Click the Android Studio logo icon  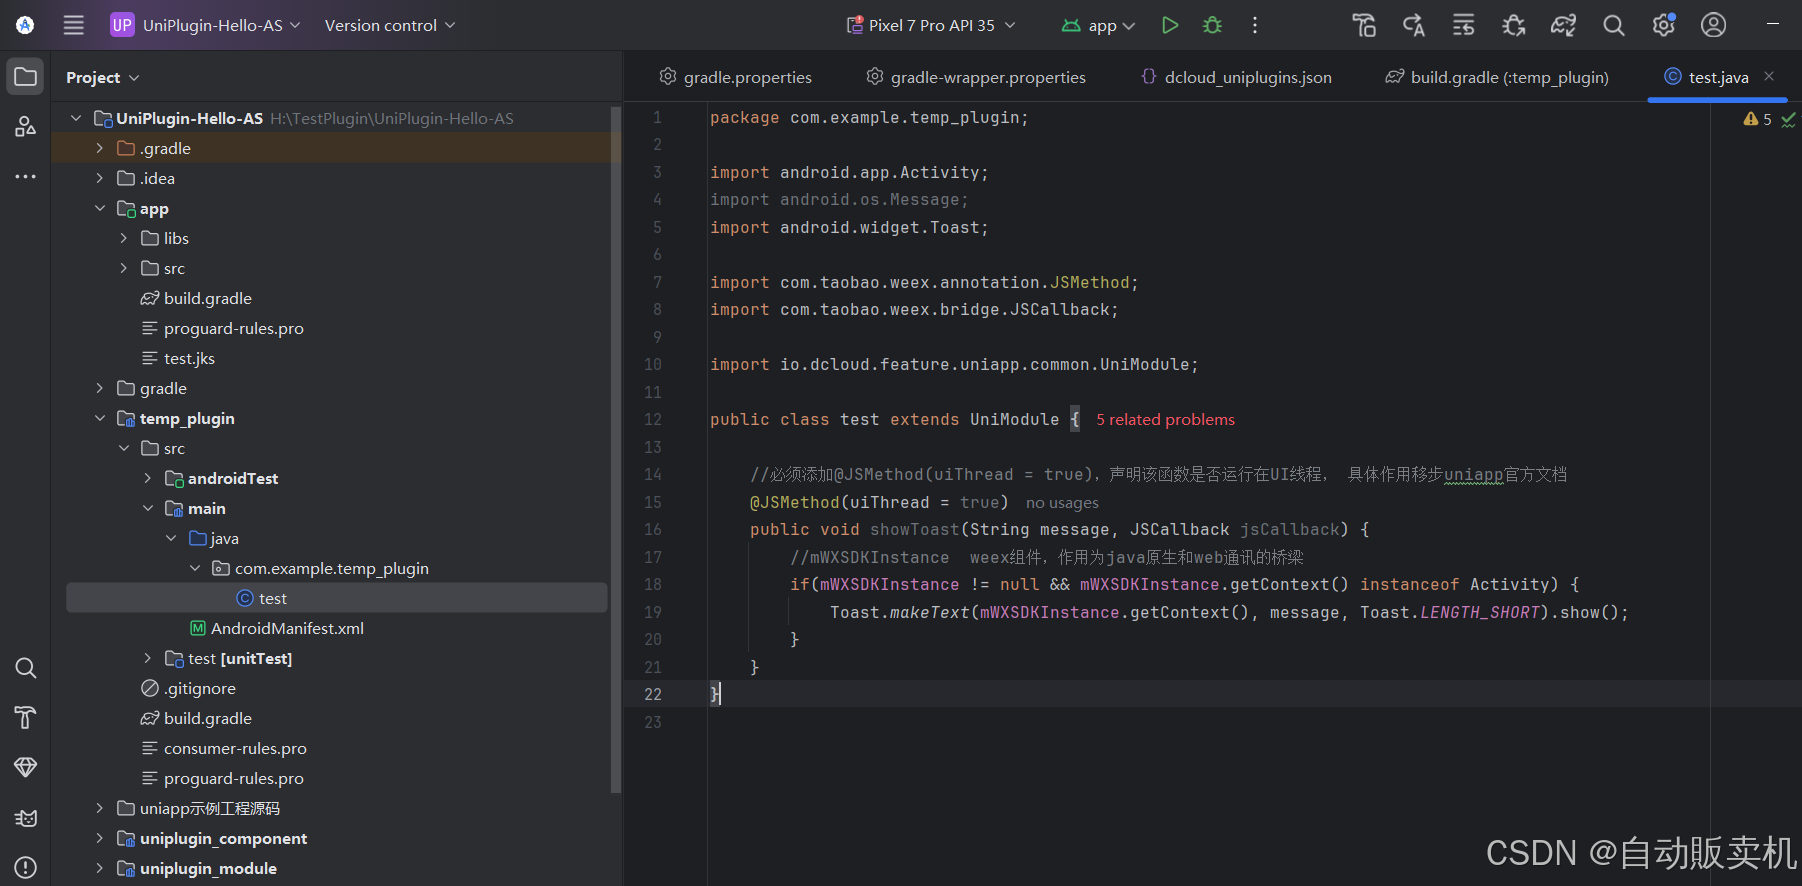[x=25, y=25]
